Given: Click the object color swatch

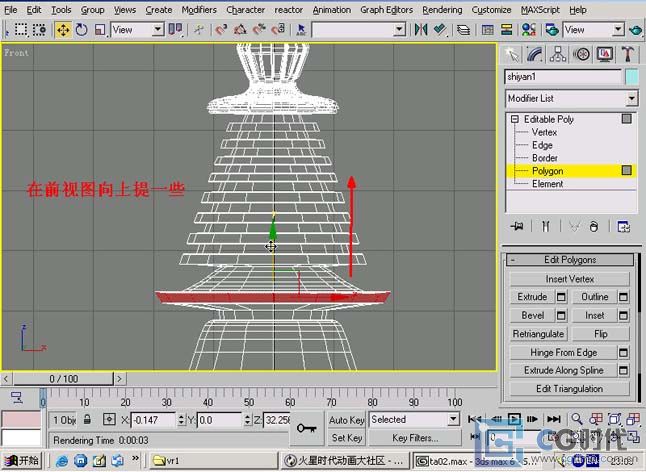Looking at the screenshot, I should point(632,77).
